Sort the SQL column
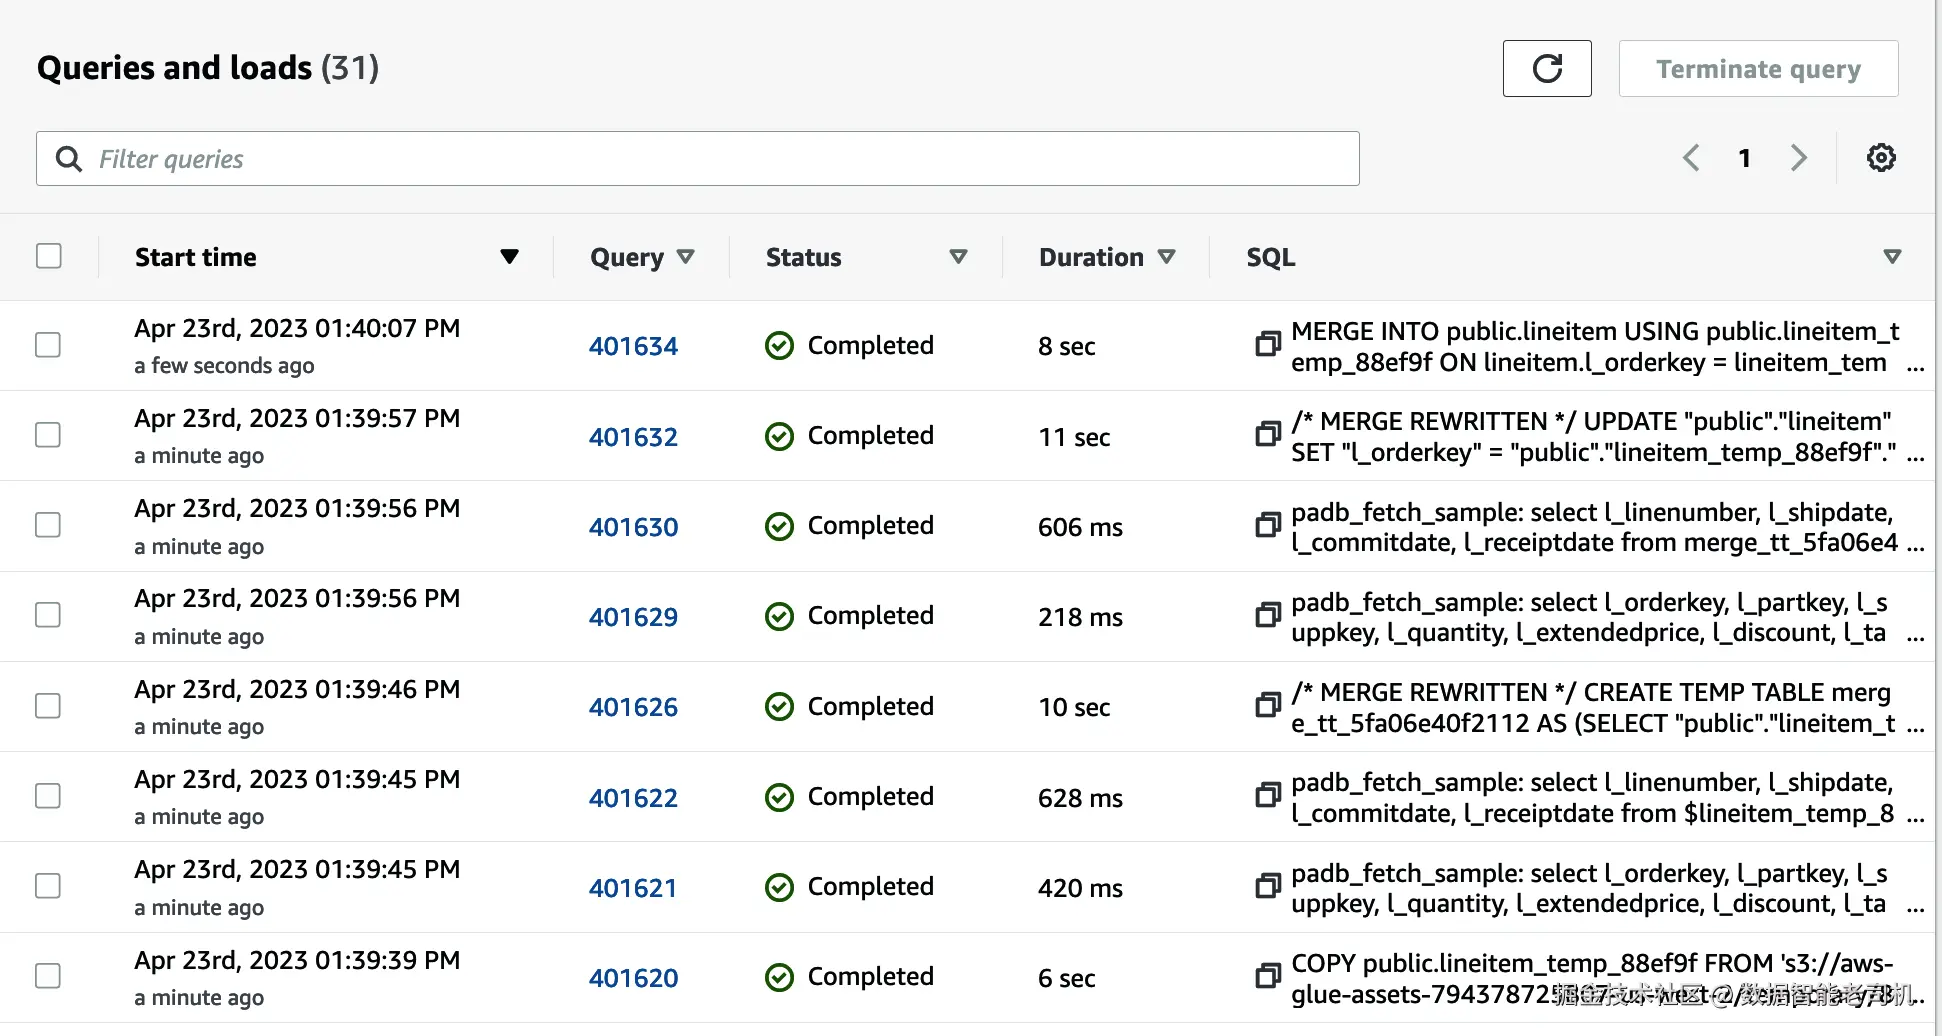The image size is (1942, 1036). point(1891,257)
